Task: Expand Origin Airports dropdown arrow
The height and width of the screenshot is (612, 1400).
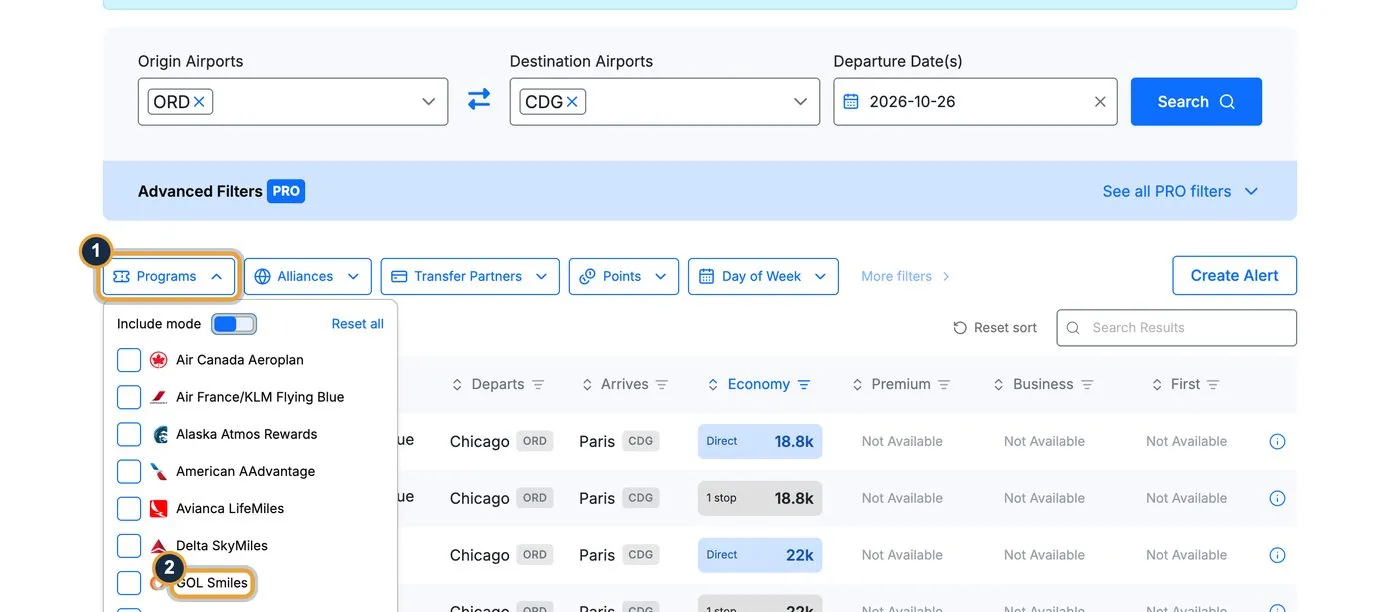Action: click(x=428, y=102)
